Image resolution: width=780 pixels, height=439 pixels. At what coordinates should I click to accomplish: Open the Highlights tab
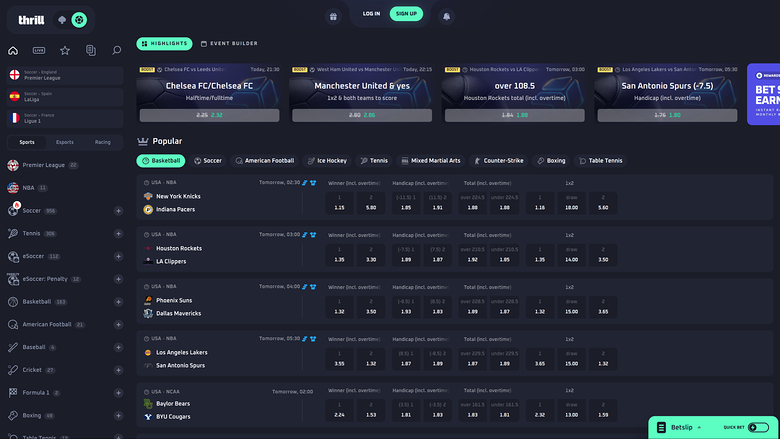(164, 44)
